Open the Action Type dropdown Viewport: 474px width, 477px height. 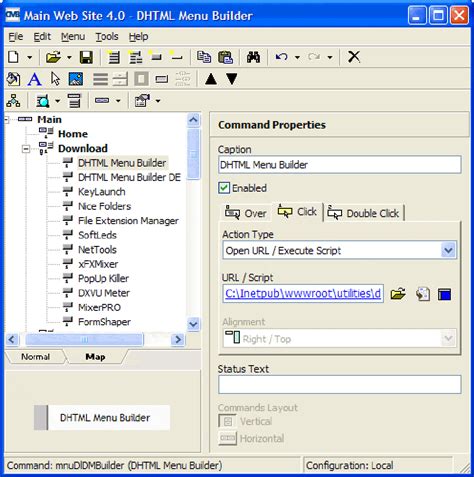448,250
